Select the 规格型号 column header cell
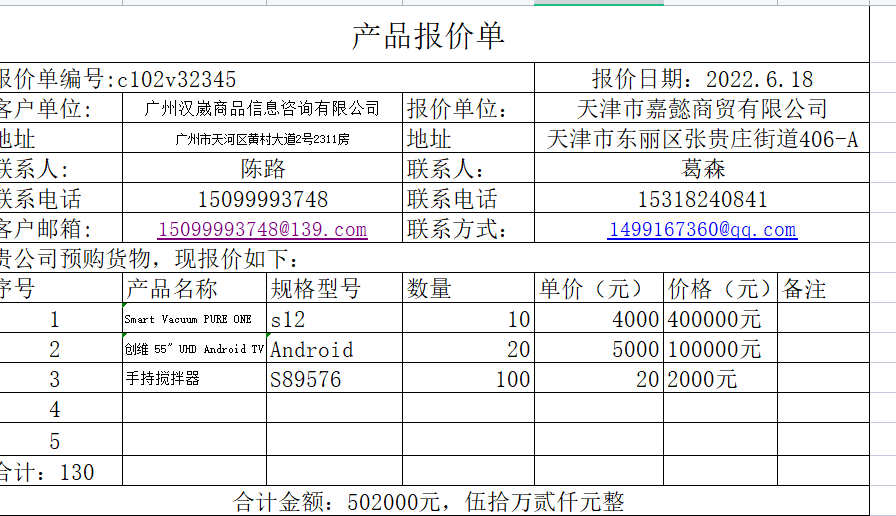This screenshot has width=896, height=516. [x=334, y=290]
